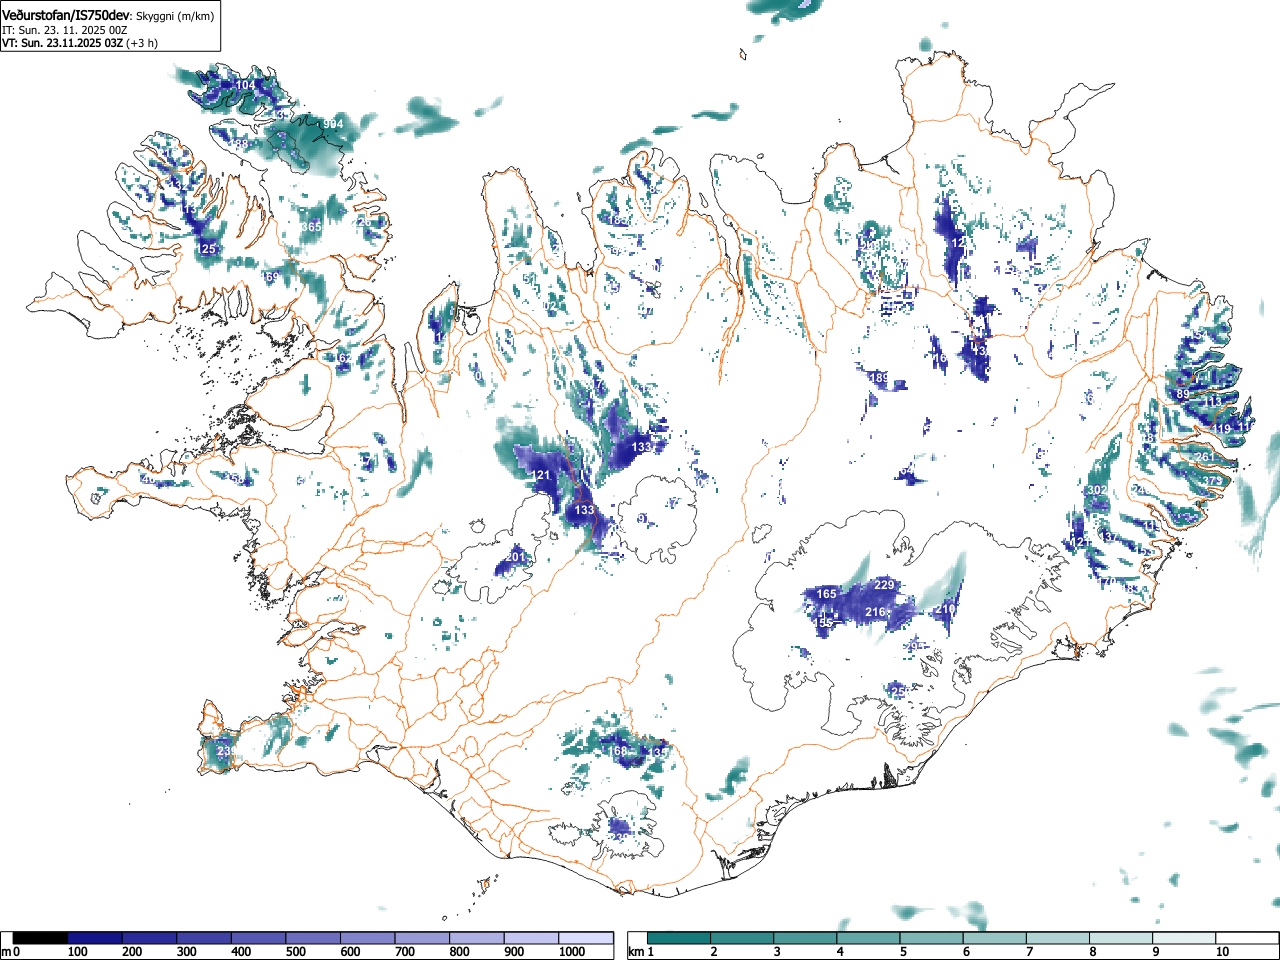Click the 125 visibility value
The image size is (1280, 960).
(206, 249)
